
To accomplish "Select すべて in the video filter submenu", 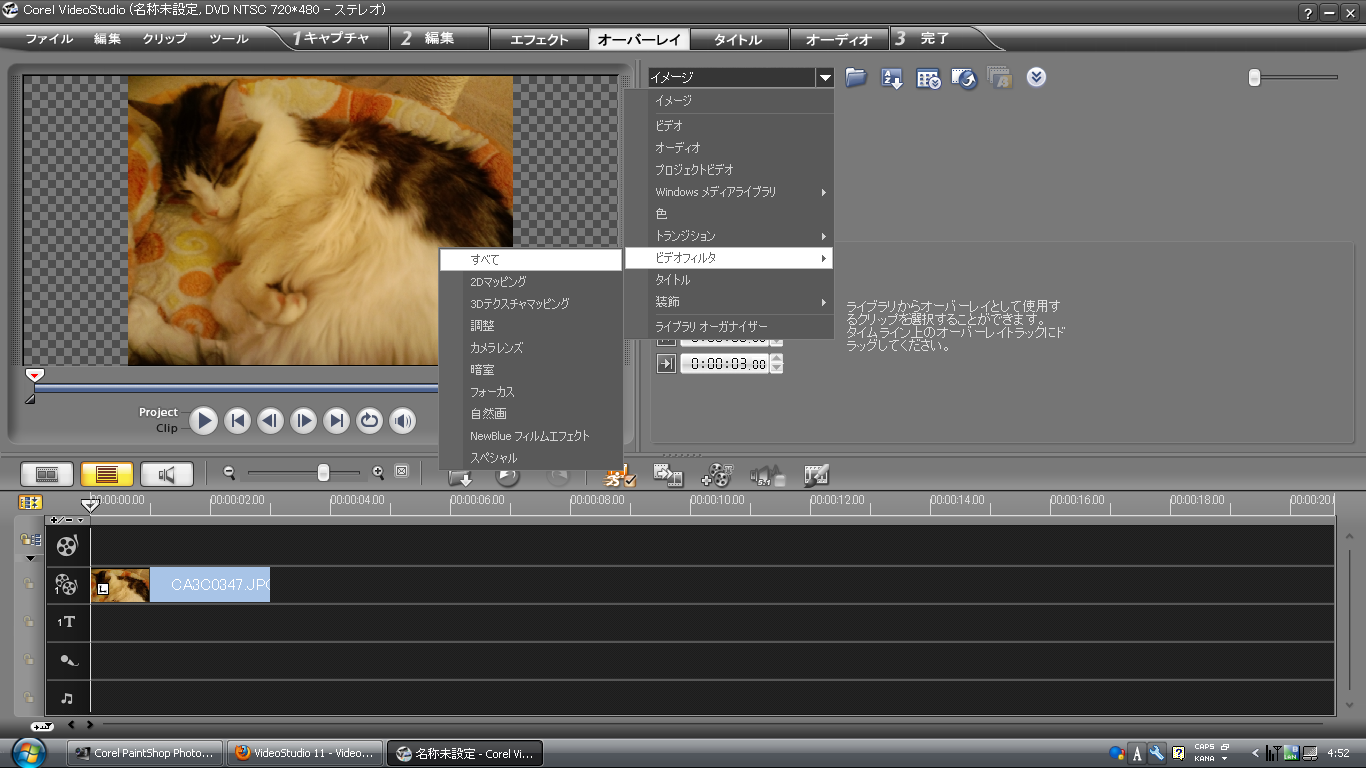I will [x=531, y=260].
